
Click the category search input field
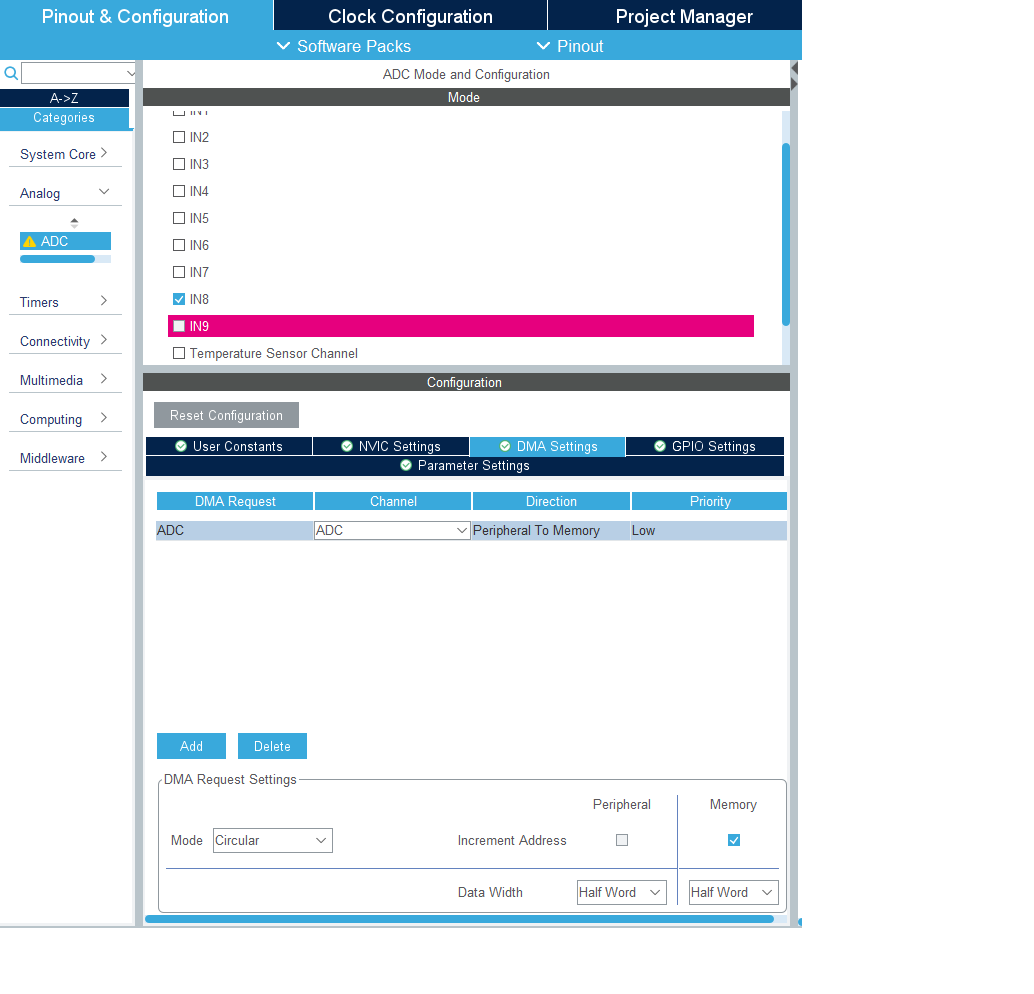[78, 73]
